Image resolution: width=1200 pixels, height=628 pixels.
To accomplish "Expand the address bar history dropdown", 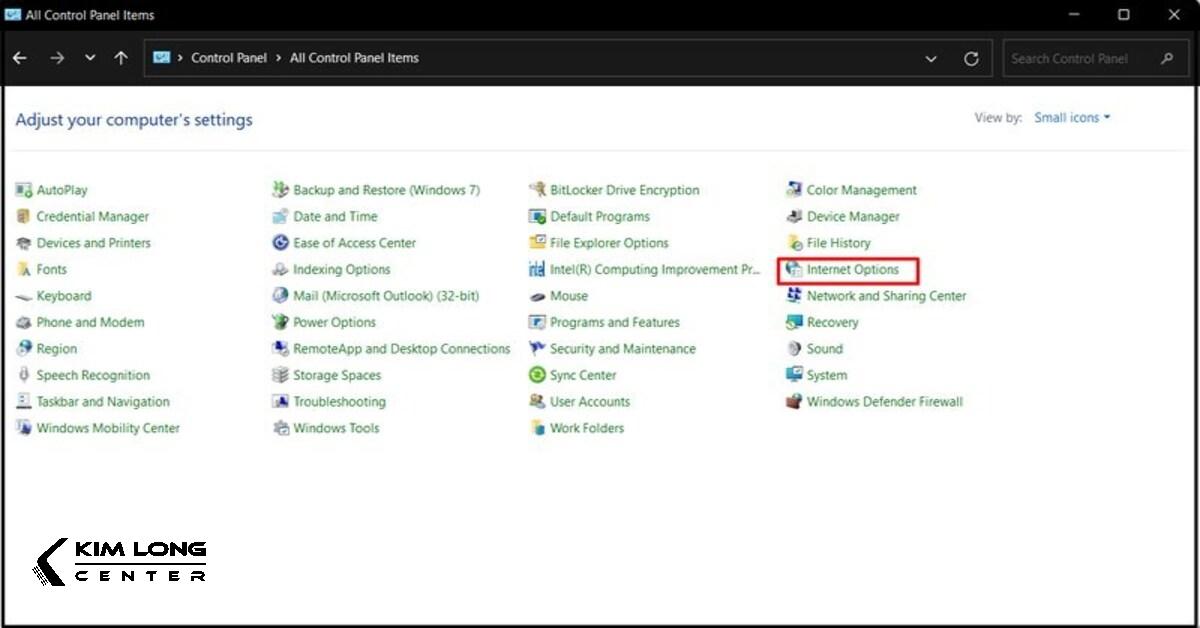I will pyautogui.click(x=931, y=59).
